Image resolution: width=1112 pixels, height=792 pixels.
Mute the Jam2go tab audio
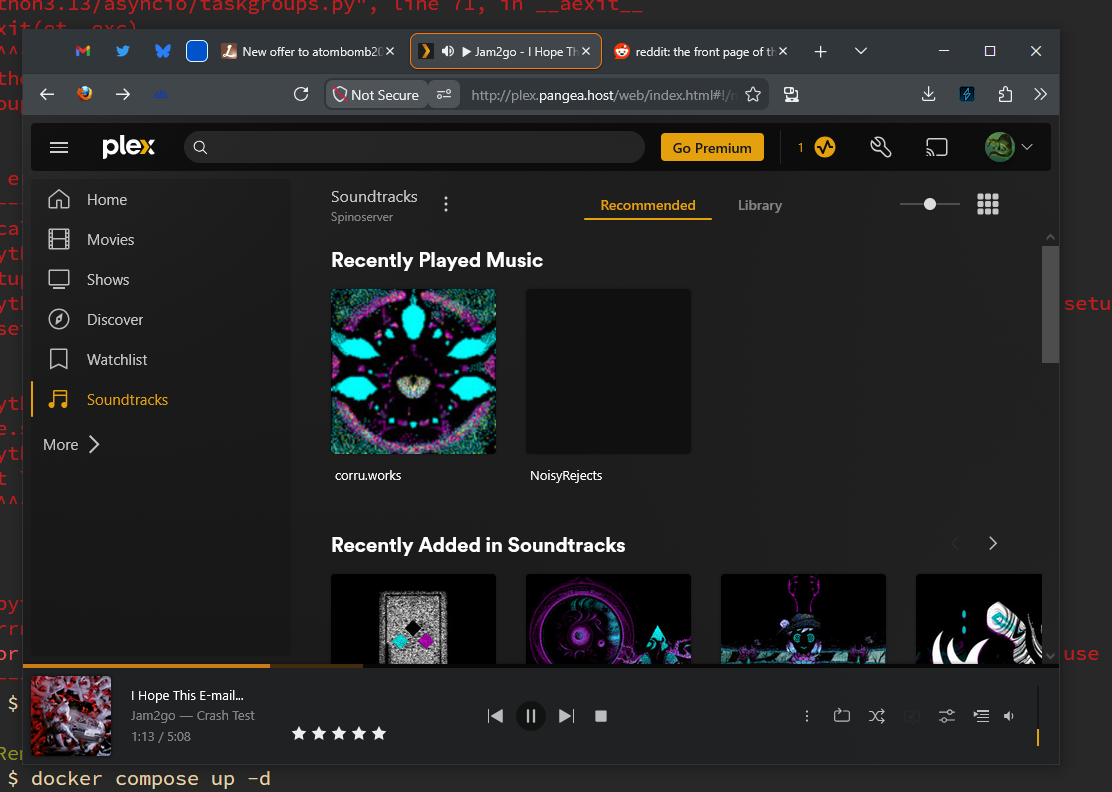pos(447,51)
